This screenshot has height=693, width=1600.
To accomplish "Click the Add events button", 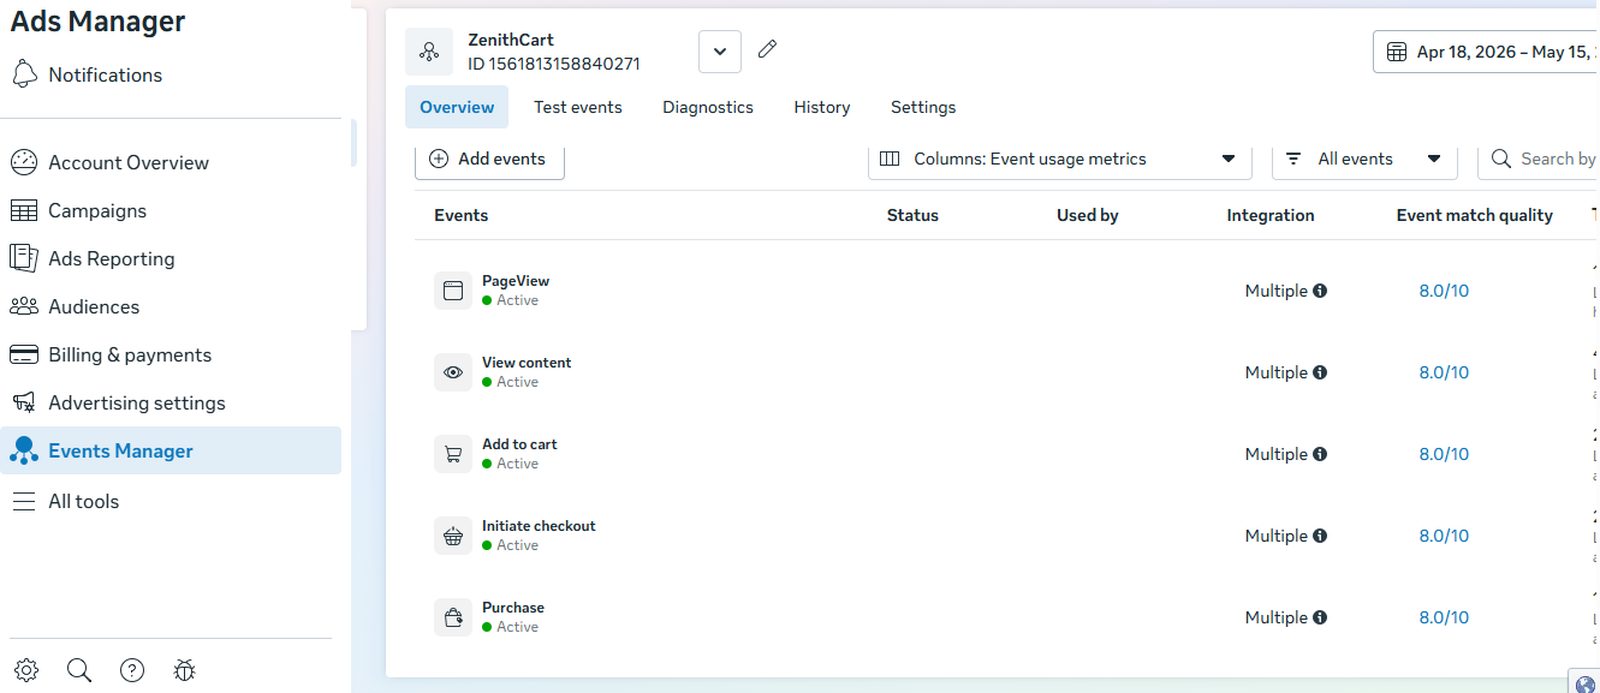I will 489,160.
